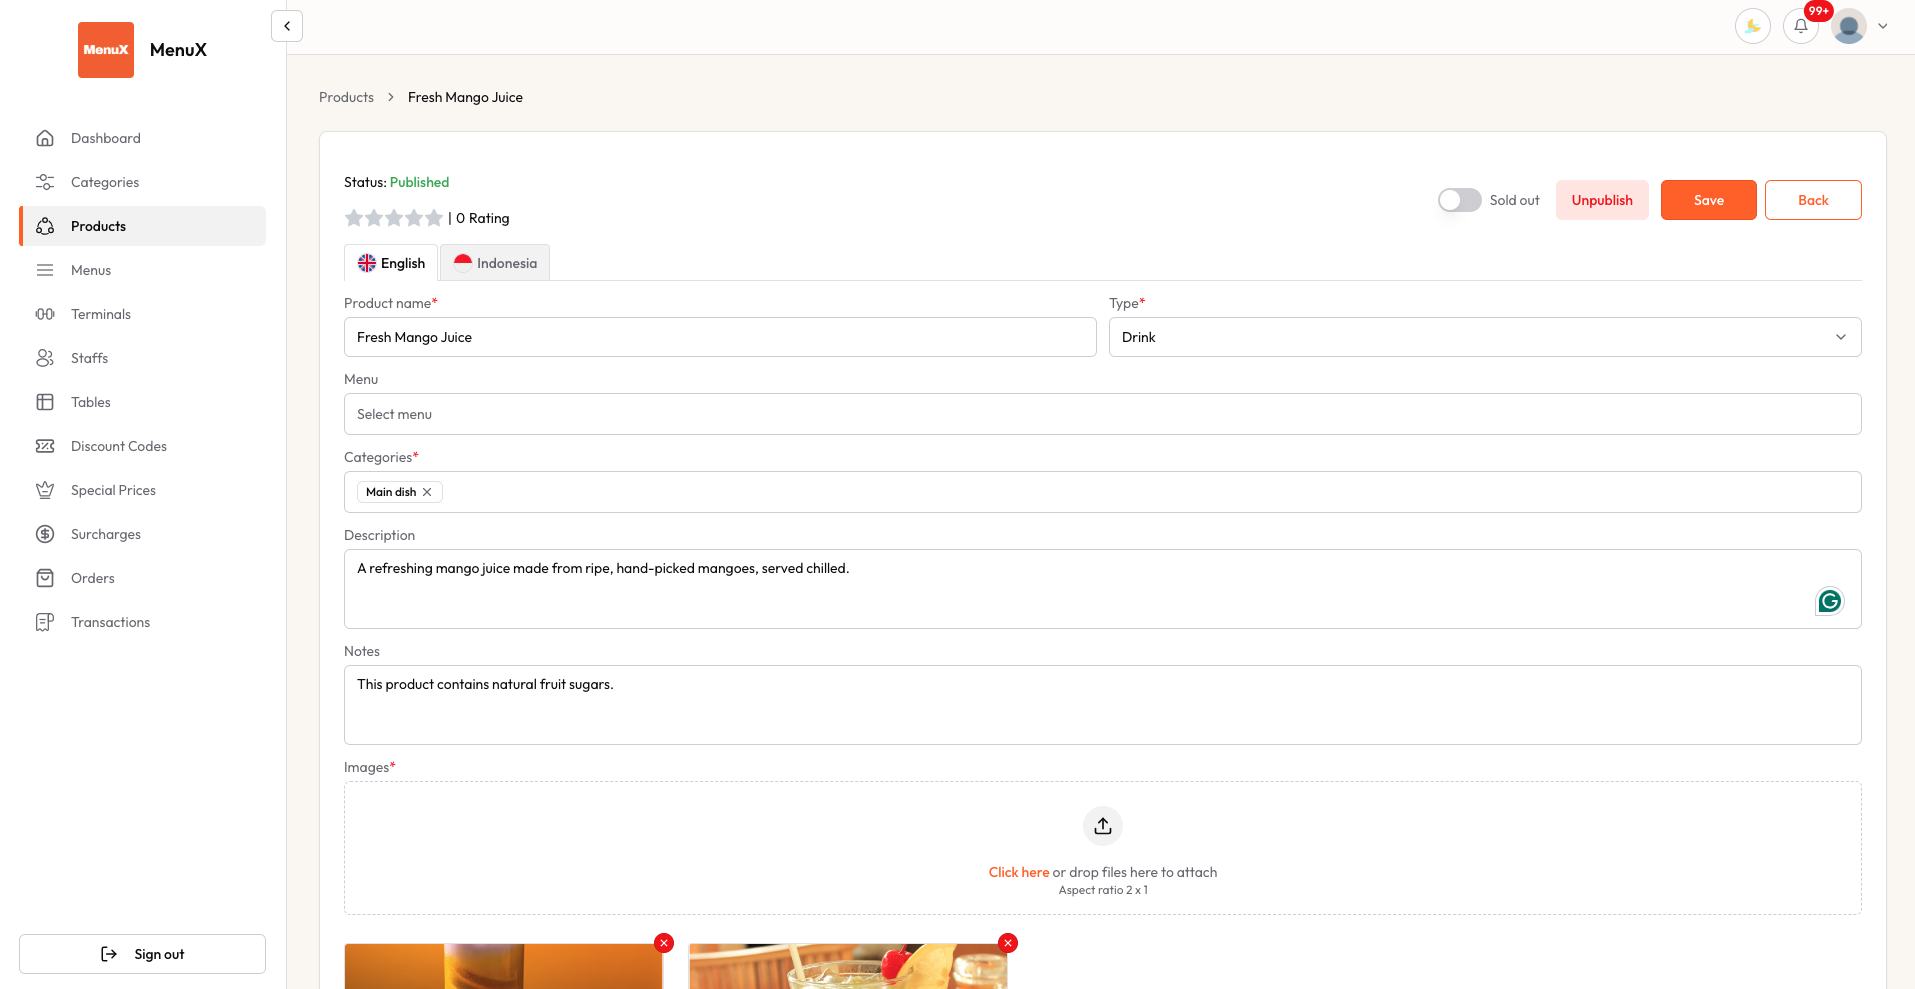Click the Unpublish button
This screenshot has width=1915, height=989.
[1602, 200]
